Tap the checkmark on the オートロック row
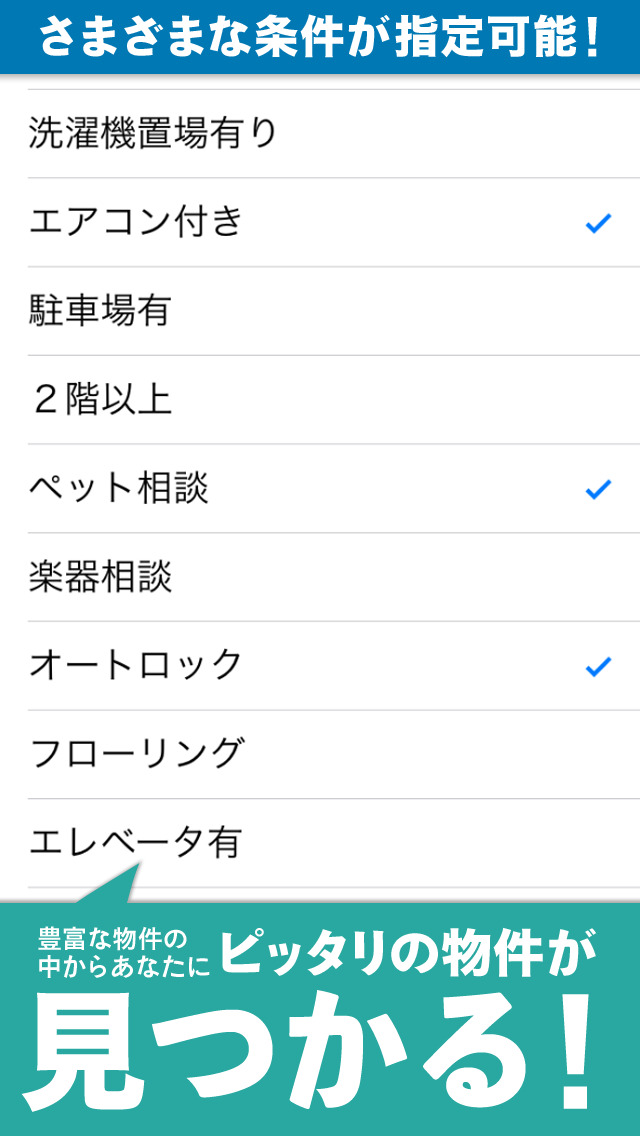Viewport: 640px width, 1136px height. [x=598, y=662]
